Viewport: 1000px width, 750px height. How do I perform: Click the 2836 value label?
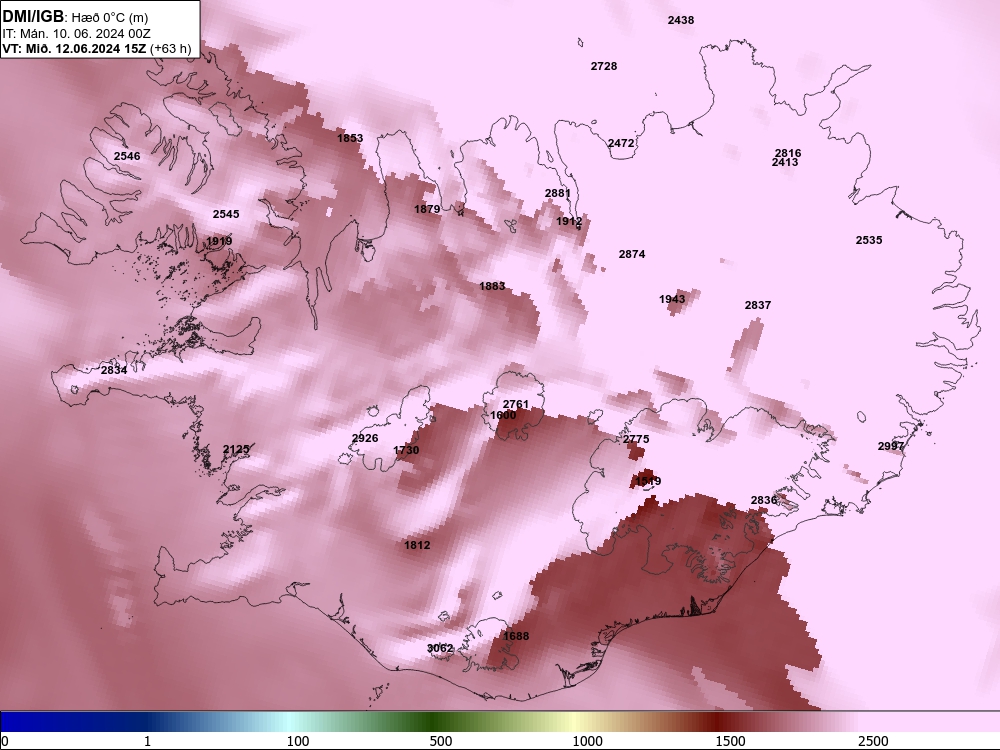763,500
